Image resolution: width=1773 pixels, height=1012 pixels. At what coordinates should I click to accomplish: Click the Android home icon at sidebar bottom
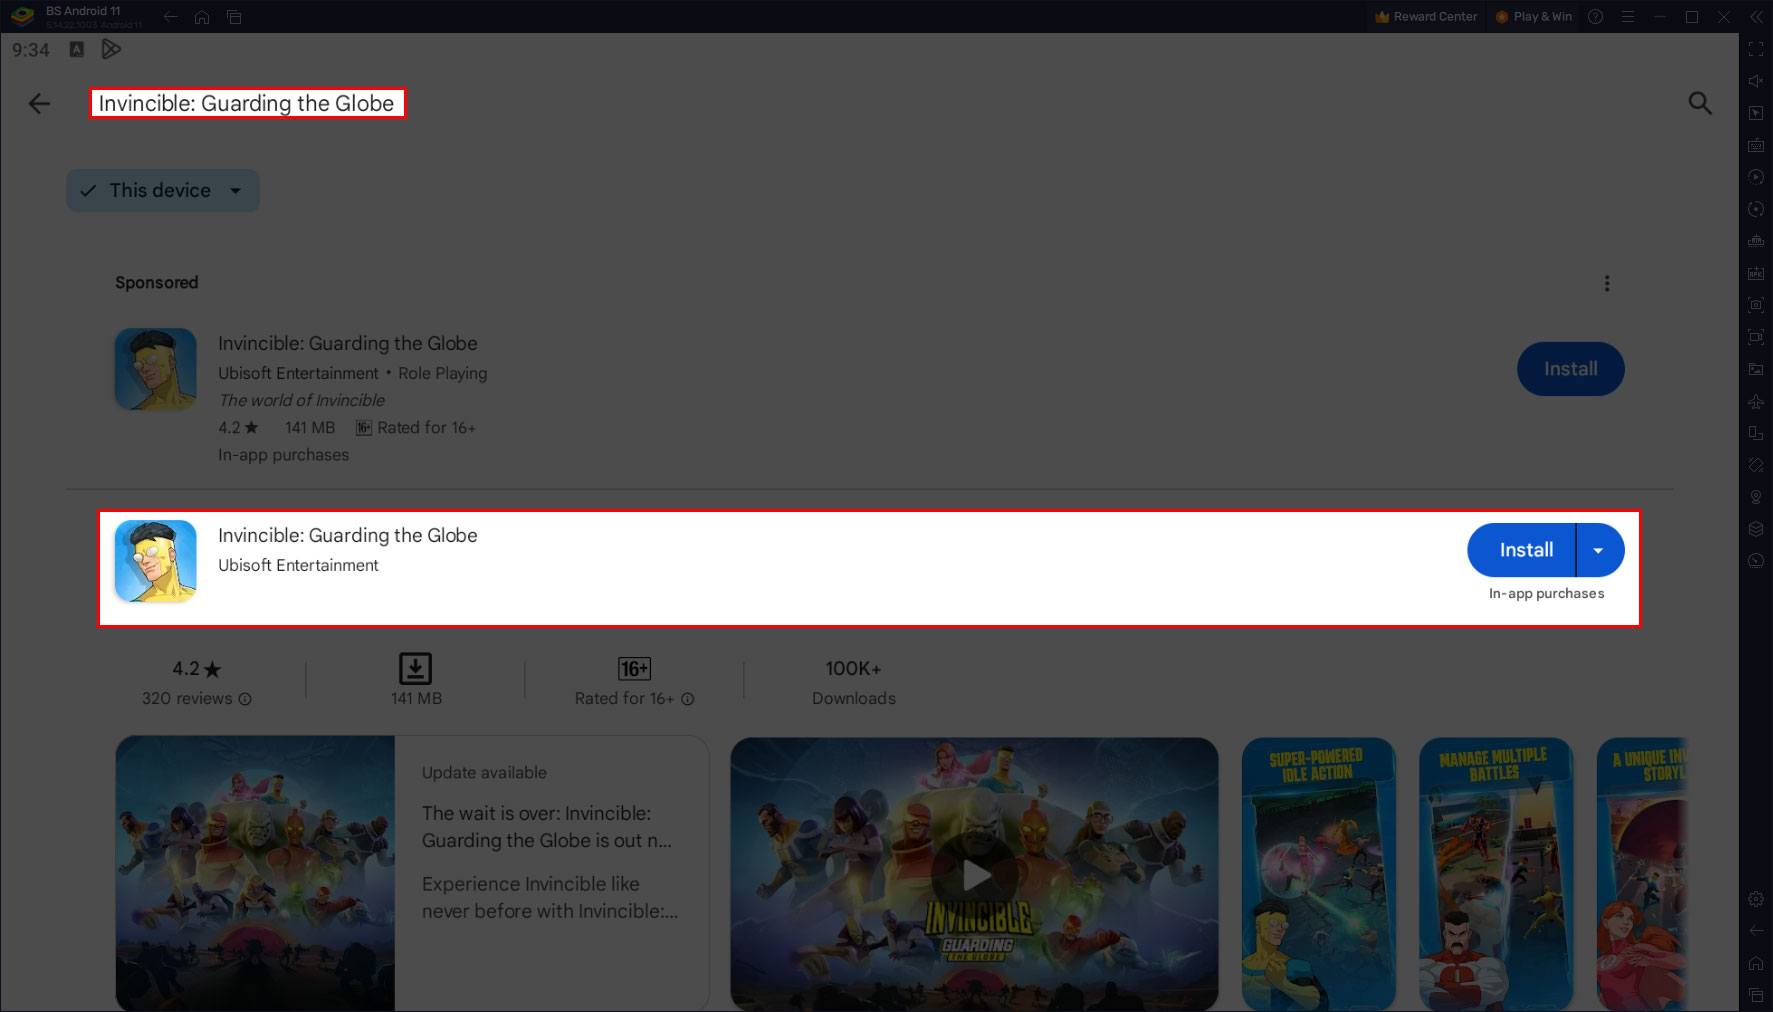click(1756, 963)
